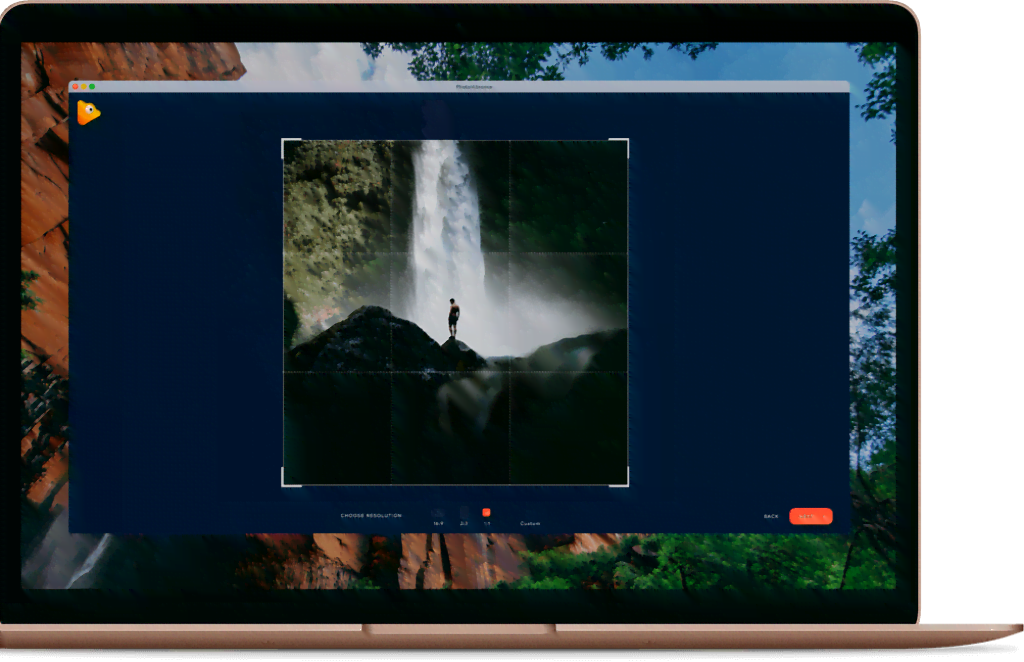
Task: Click the Next button
Action: point(812,516)
